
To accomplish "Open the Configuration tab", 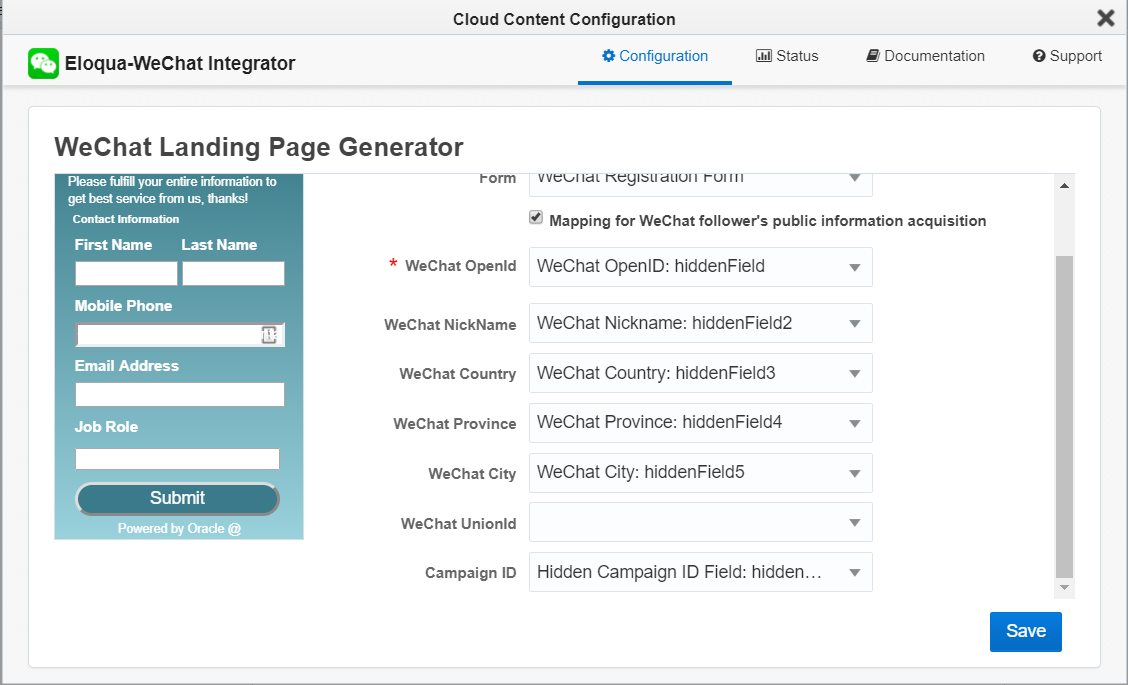I will [x=655, y=56].
